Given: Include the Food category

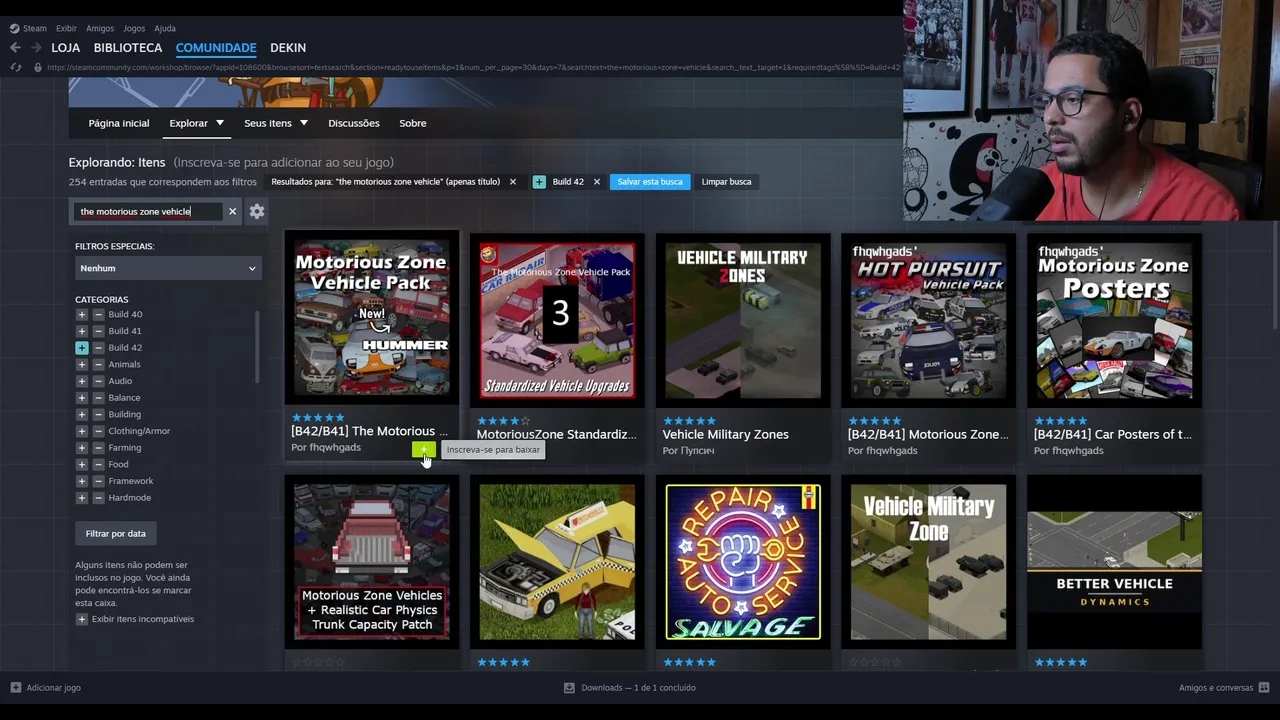Looking at the screenshot, I should click(x=82, y=464).
